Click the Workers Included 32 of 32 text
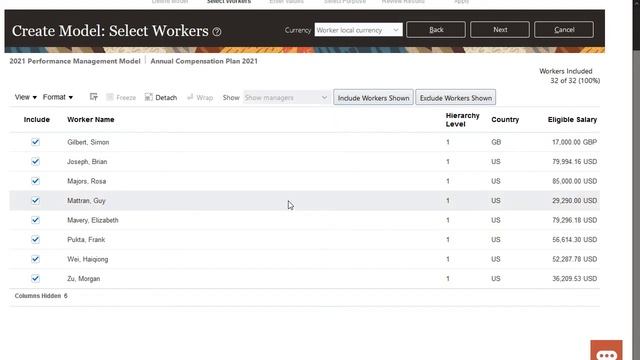 point(570,76)
